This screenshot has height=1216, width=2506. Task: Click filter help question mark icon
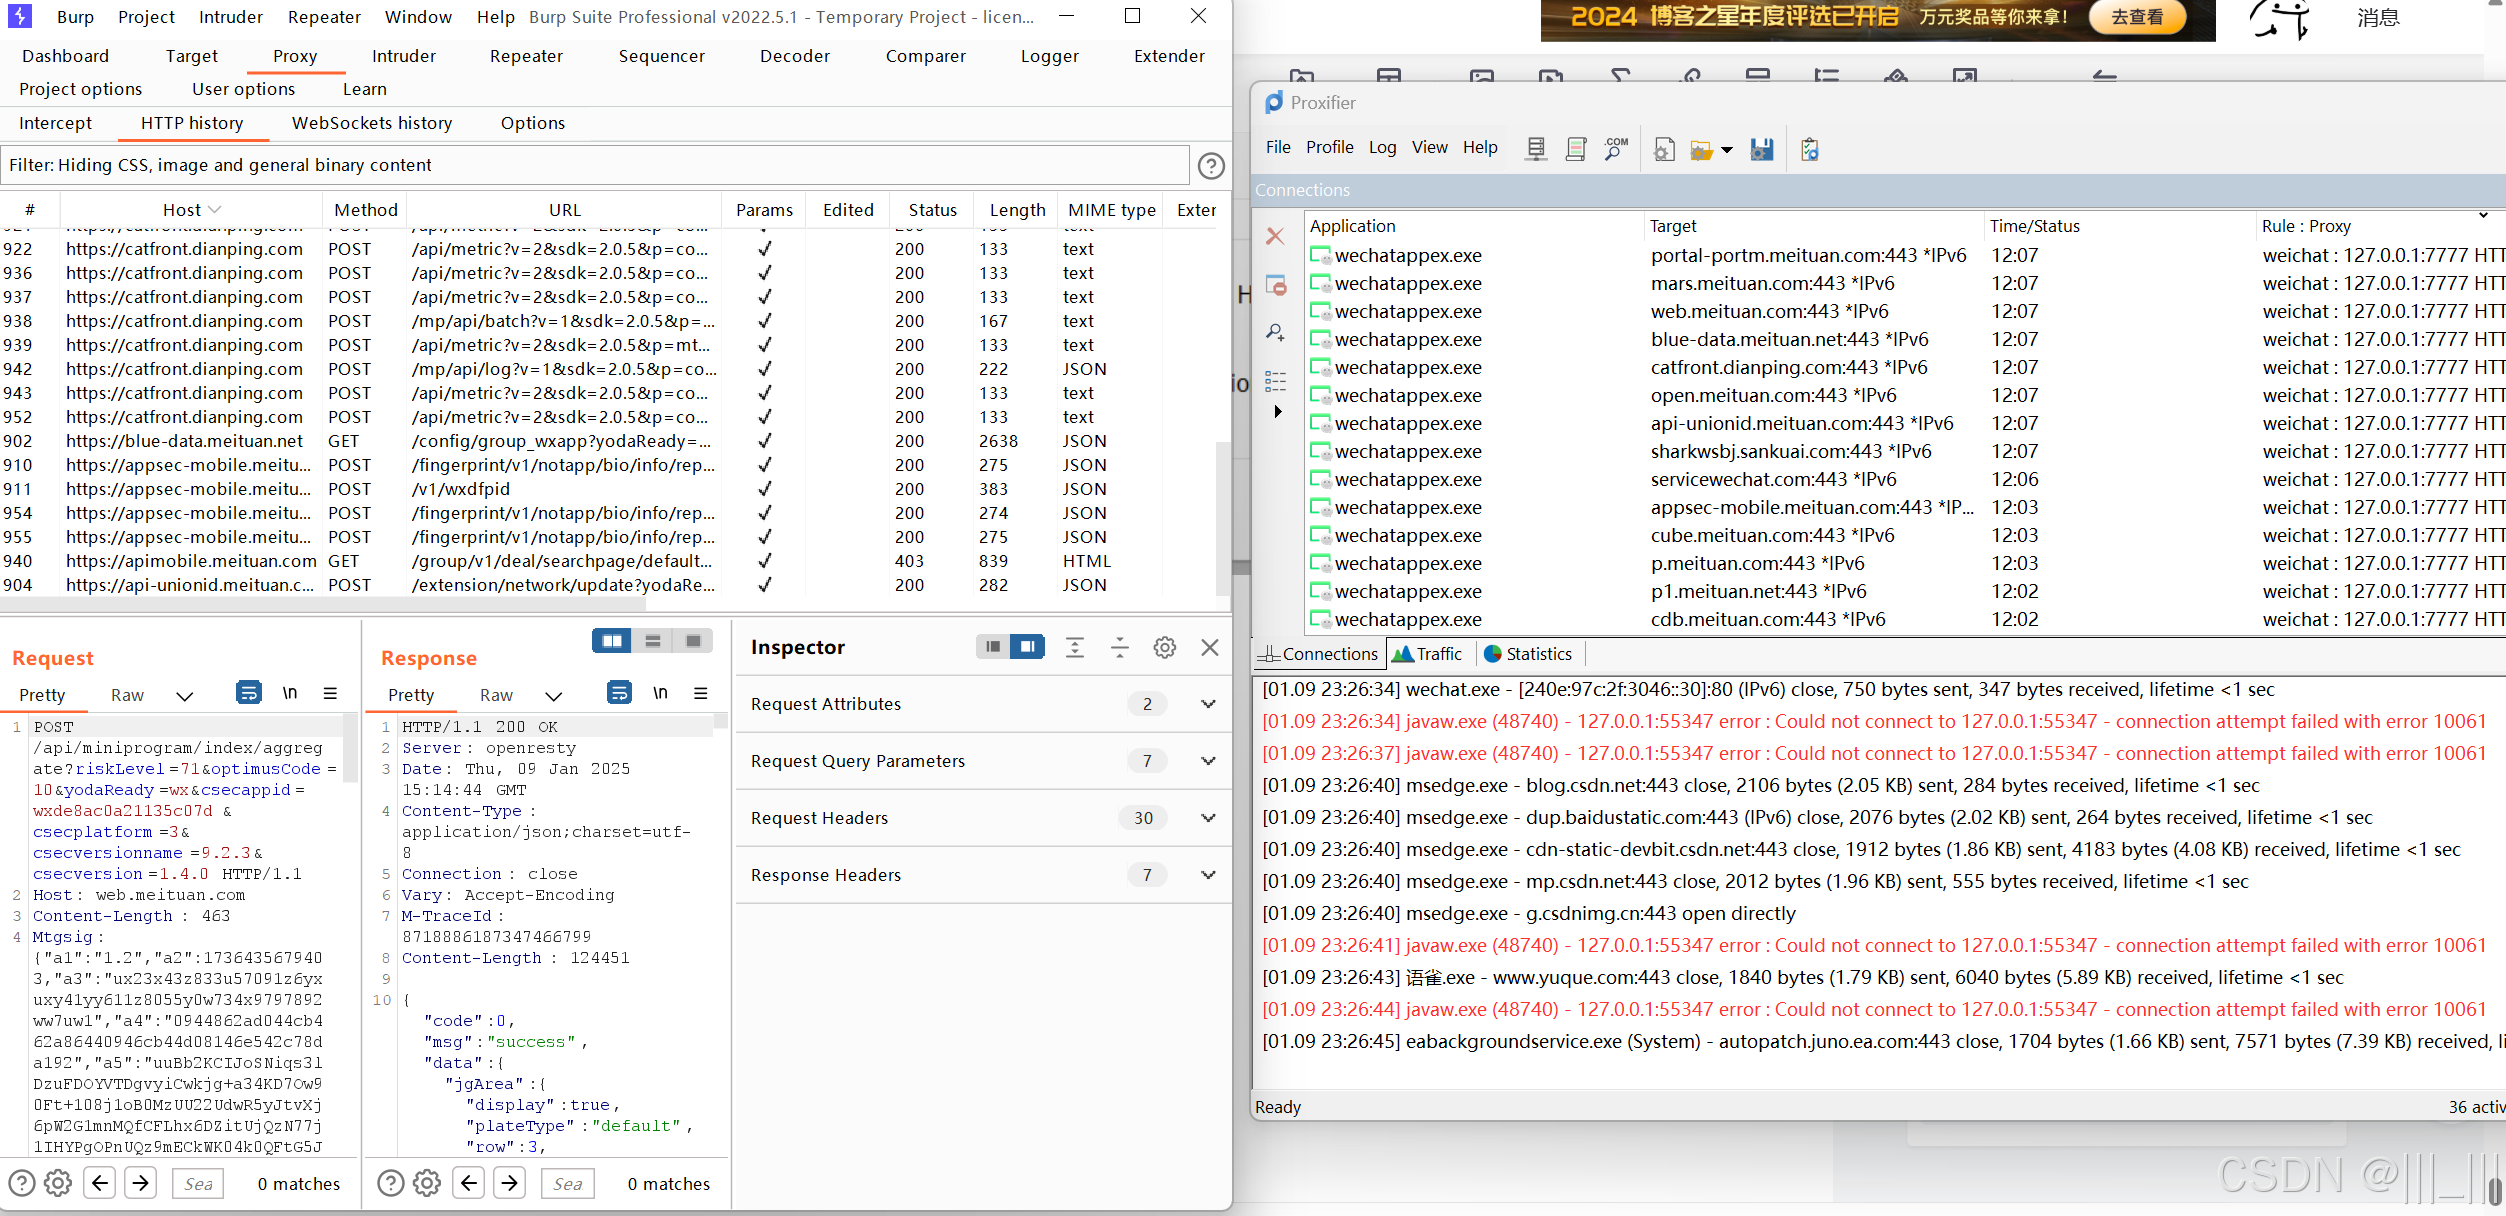[1211, 166]
